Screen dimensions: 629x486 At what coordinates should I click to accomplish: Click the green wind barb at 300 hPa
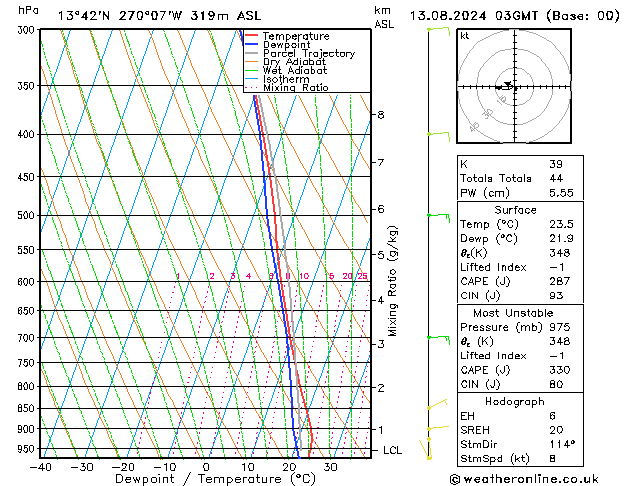point(438,31)
